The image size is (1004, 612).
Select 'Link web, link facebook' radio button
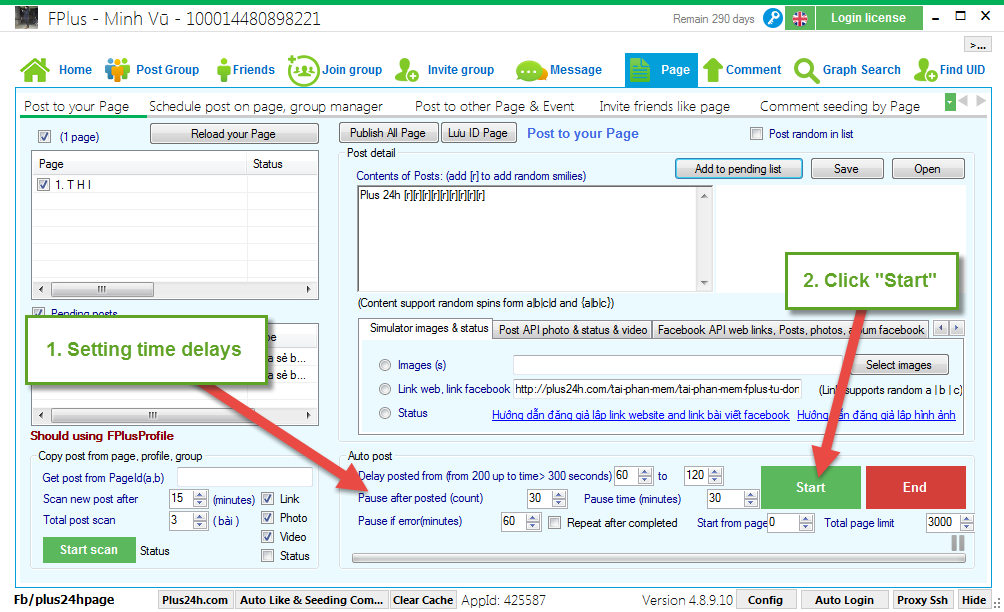pyautogui.click(x=385, y=389)
